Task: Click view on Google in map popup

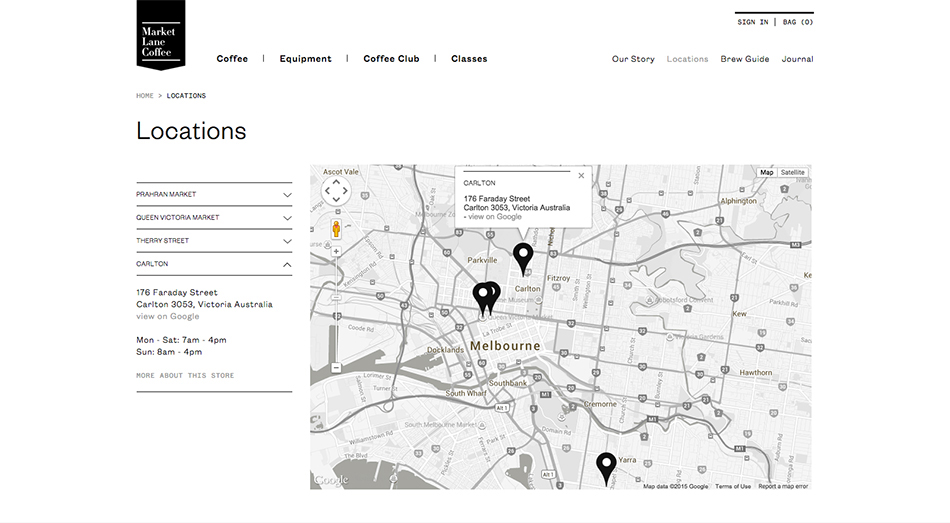Action: point(494,217)
